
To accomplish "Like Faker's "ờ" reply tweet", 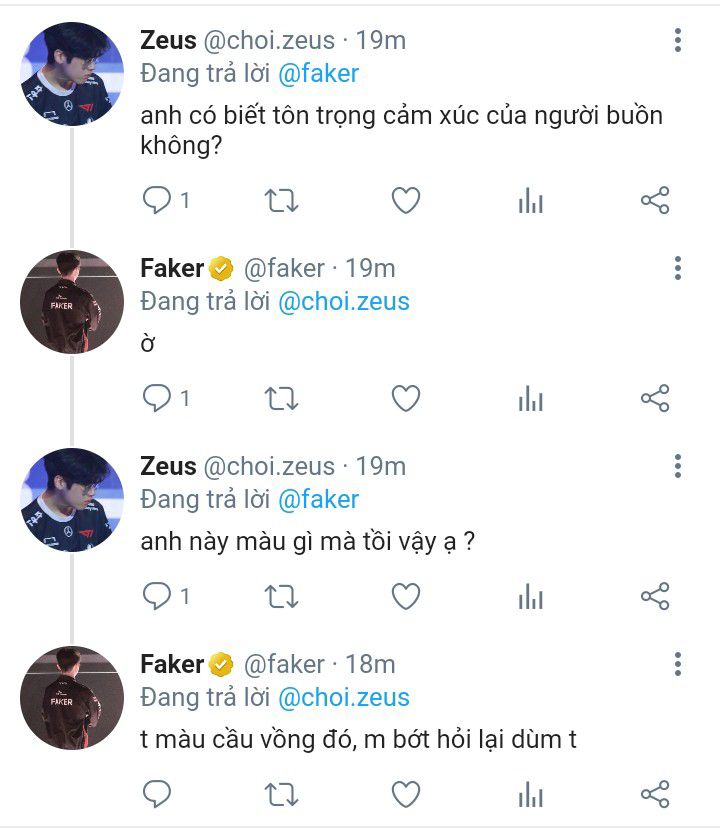I will tap(405, 399).
